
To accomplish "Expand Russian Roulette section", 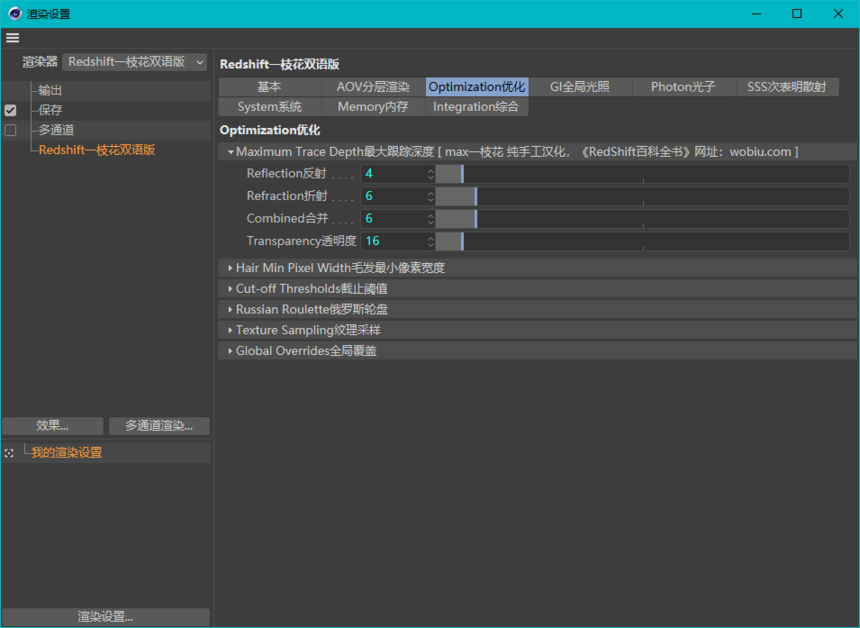I will 230,309.
